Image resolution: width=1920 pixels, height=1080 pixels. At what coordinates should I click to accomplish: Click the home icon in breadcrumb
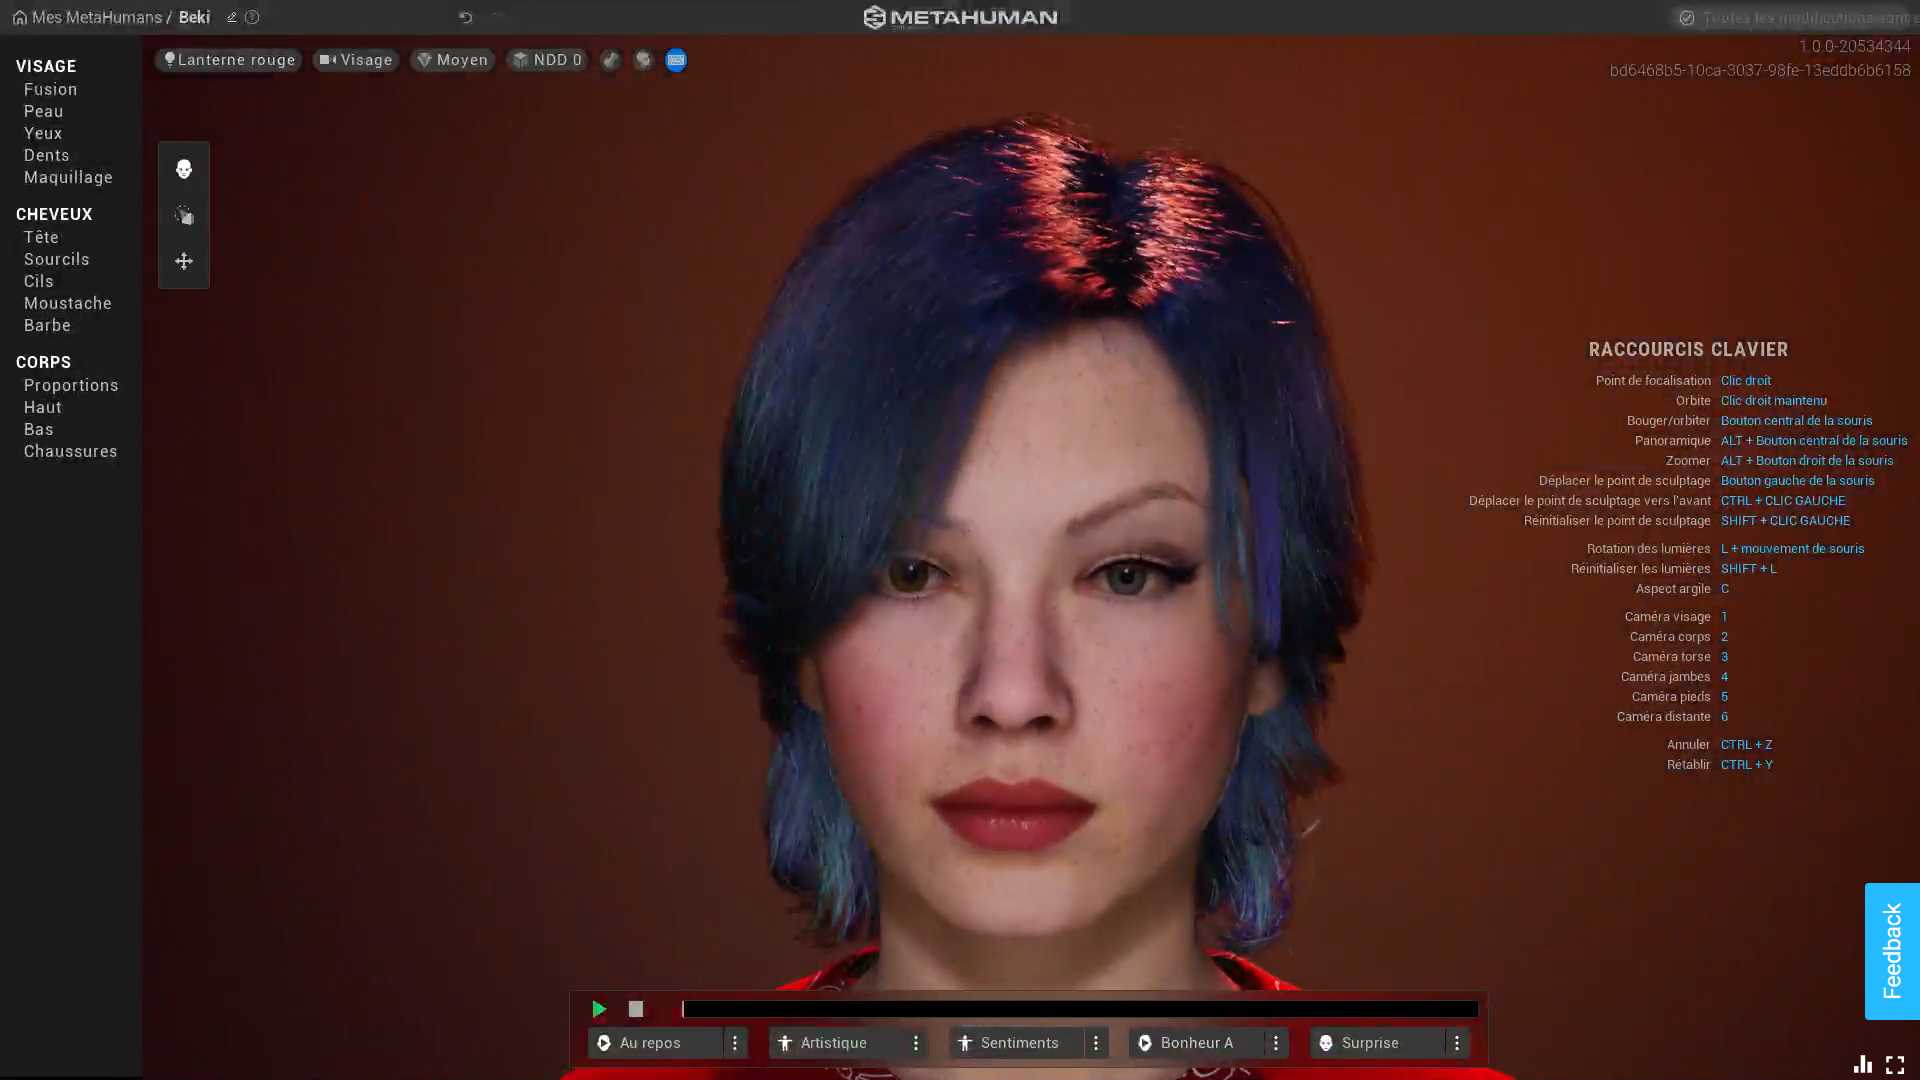point(19,17)
